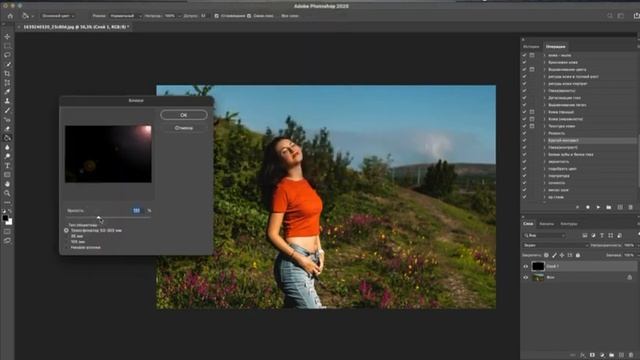Create new adjustment layer icon

click(602, 355)
